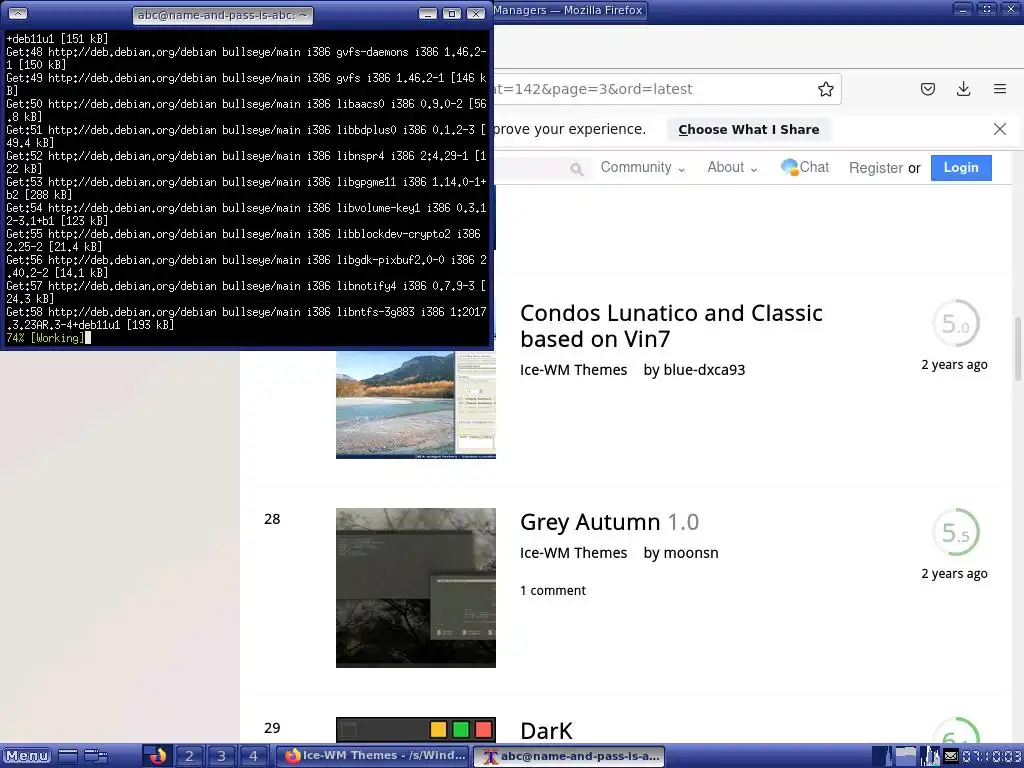The image size is (1024, 768).
Task: Open the Register link
Action: click(876, 168)
